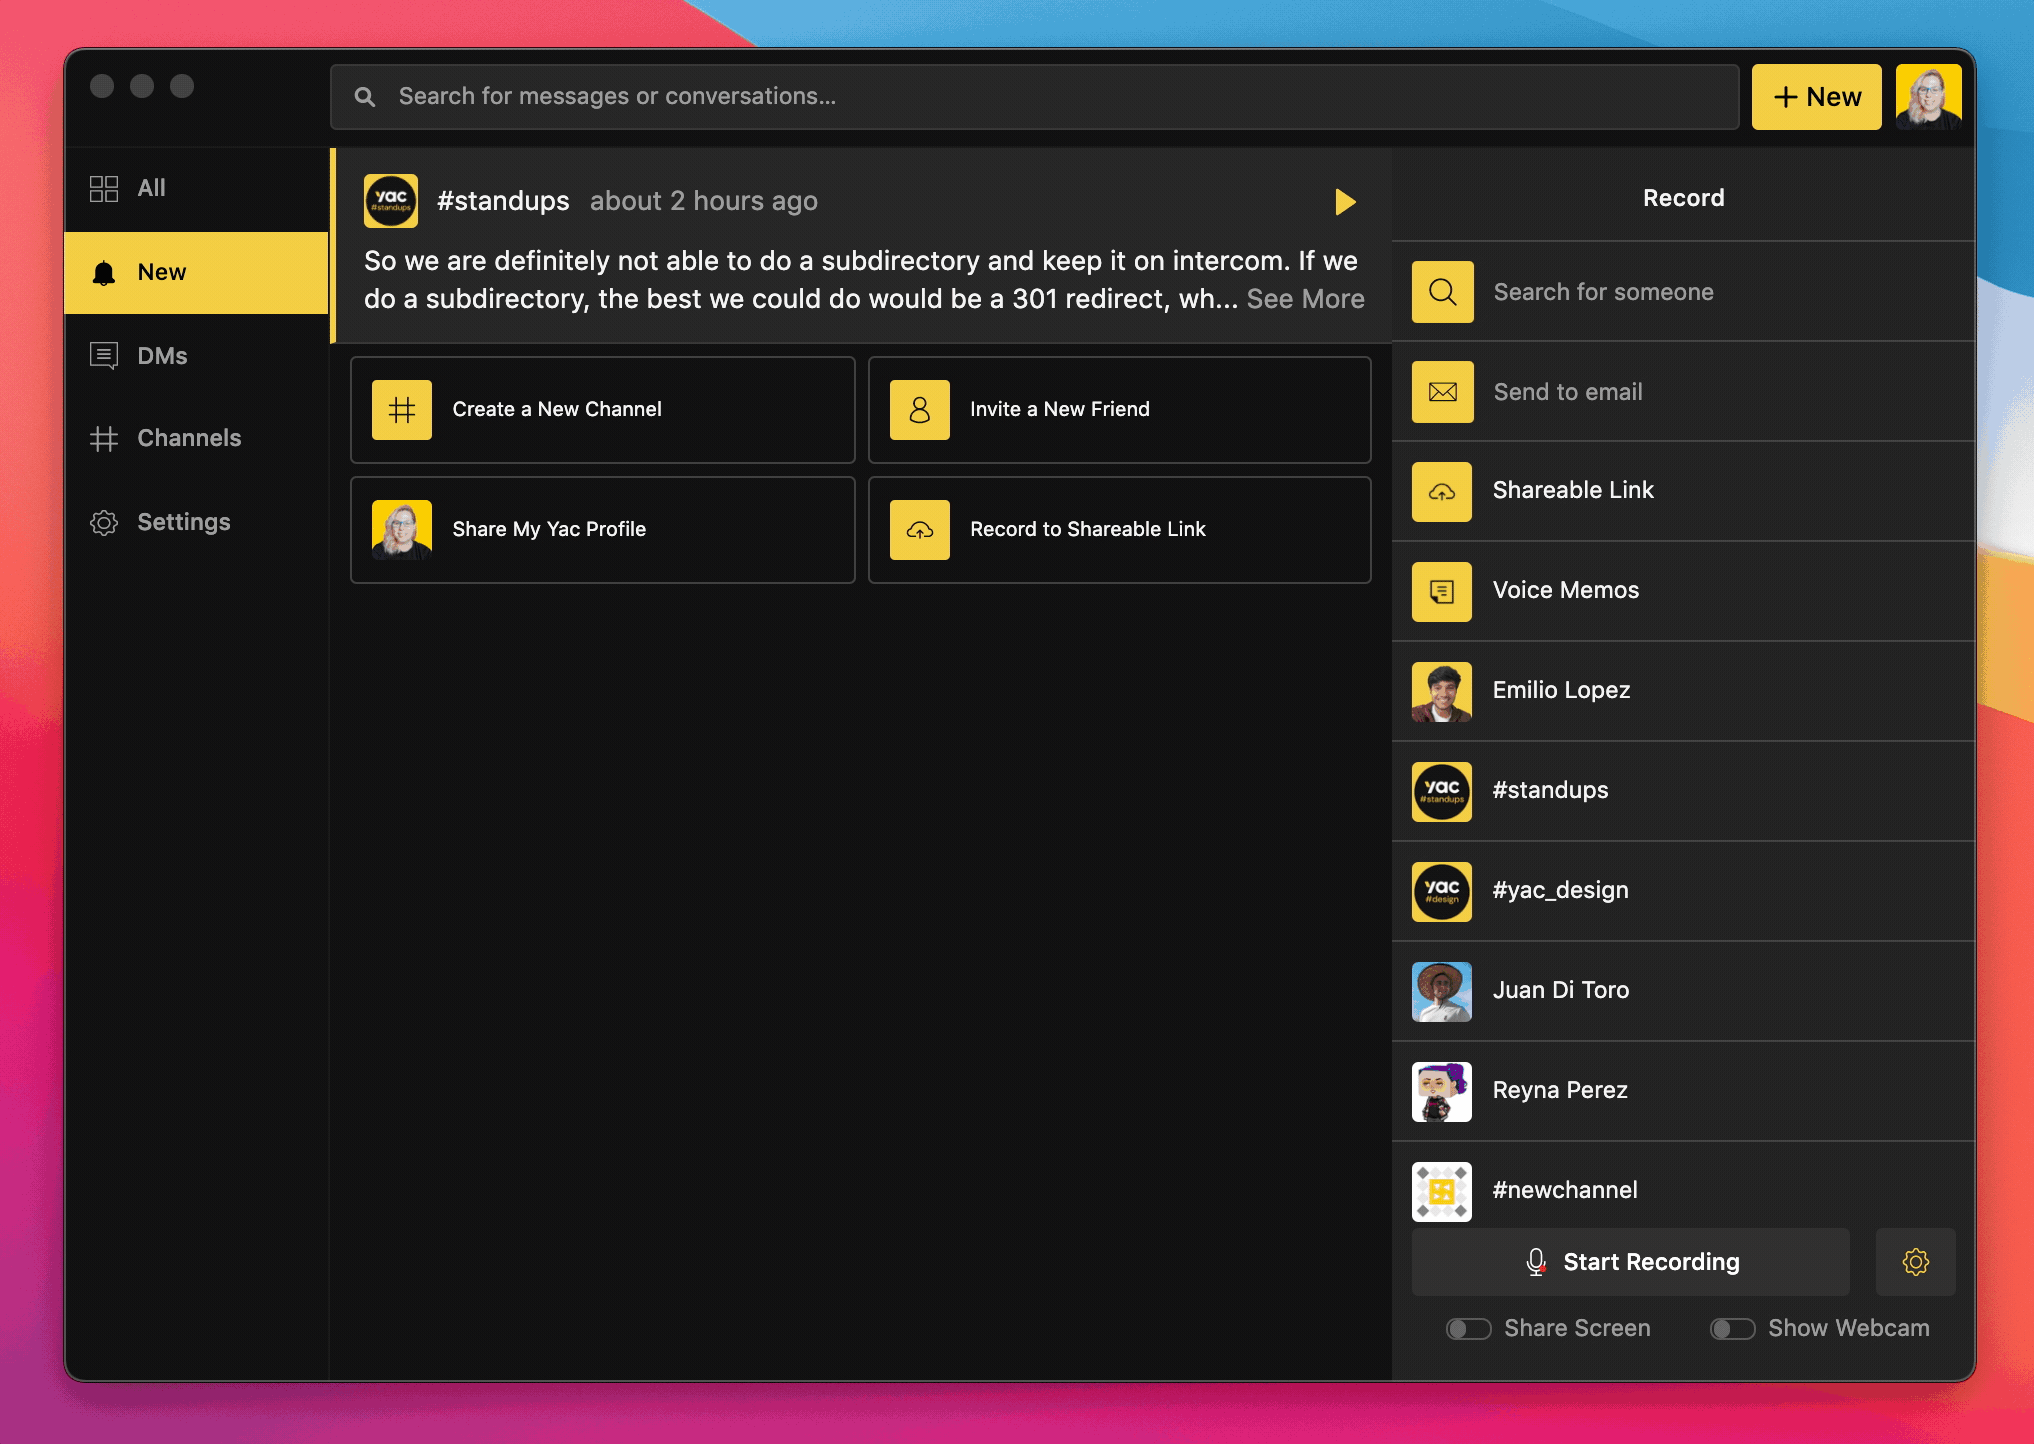Click the #newchannel label

click(1565, 1191)
